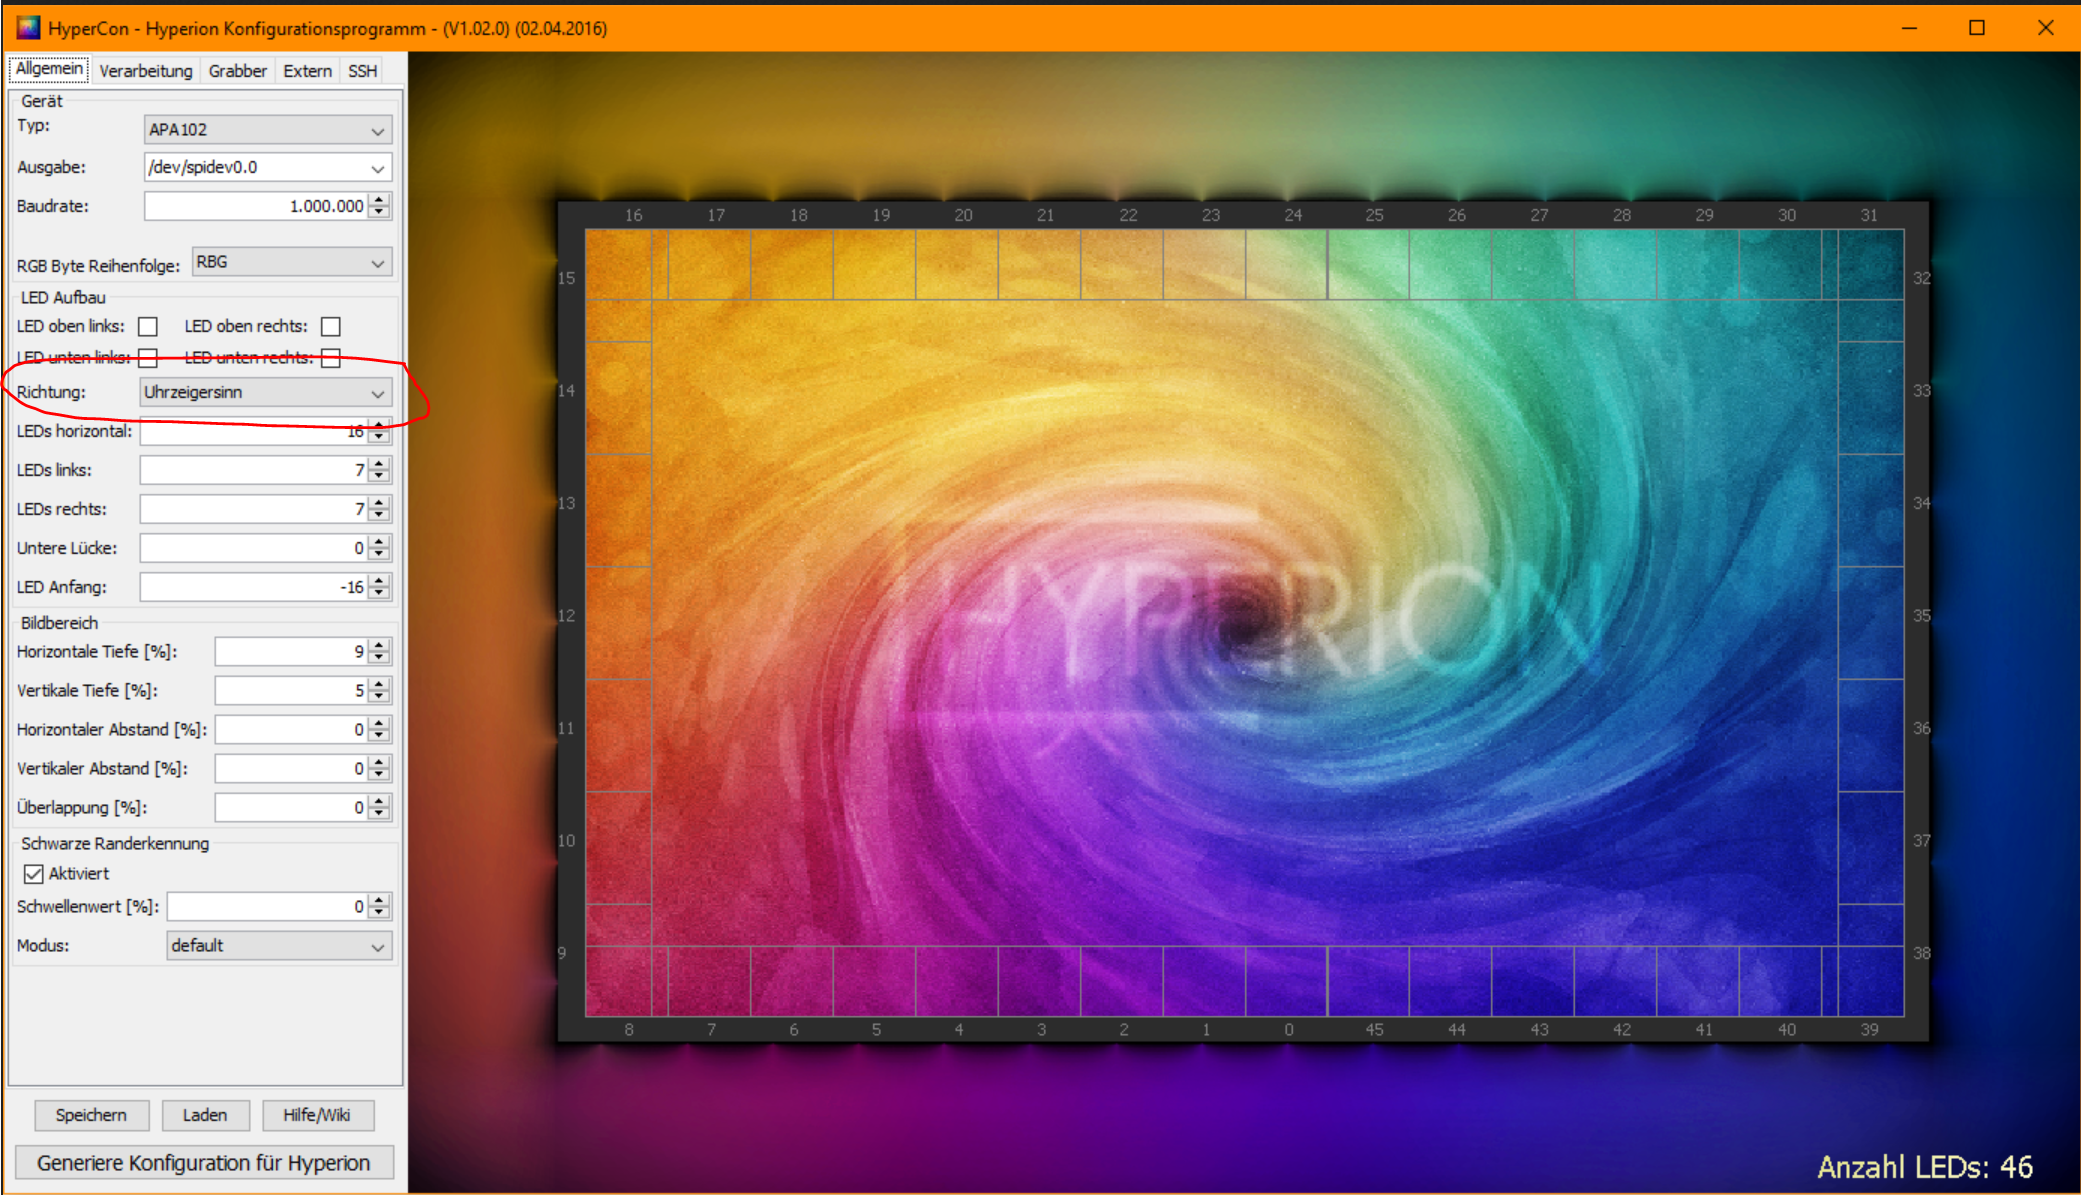Increase LED Anfang using the up spinner
Image resolution: width=2081 pixels, height=1195 pixels.
tap(379, 581)
